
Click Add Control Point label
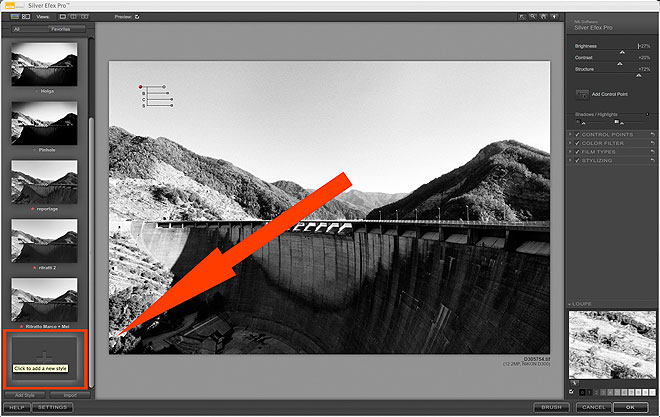pyautogui.click(x=610, y=94)
